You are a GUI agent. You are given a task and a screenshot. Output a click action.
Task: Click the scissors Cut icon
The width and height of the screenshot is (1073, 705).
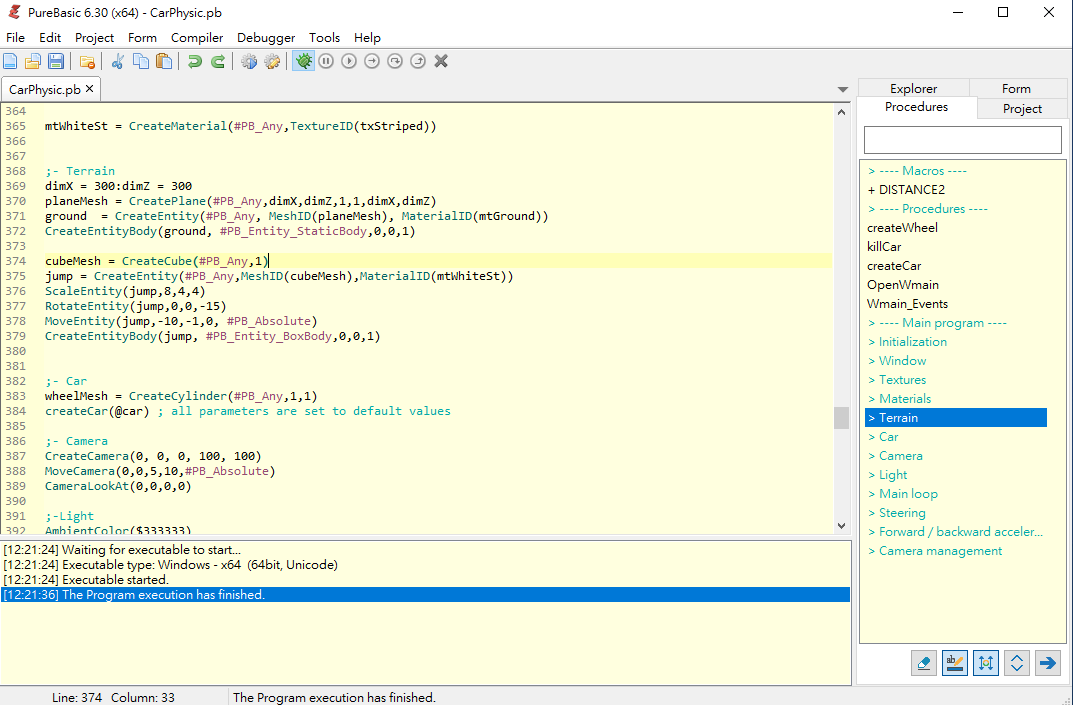pos(117,62)
